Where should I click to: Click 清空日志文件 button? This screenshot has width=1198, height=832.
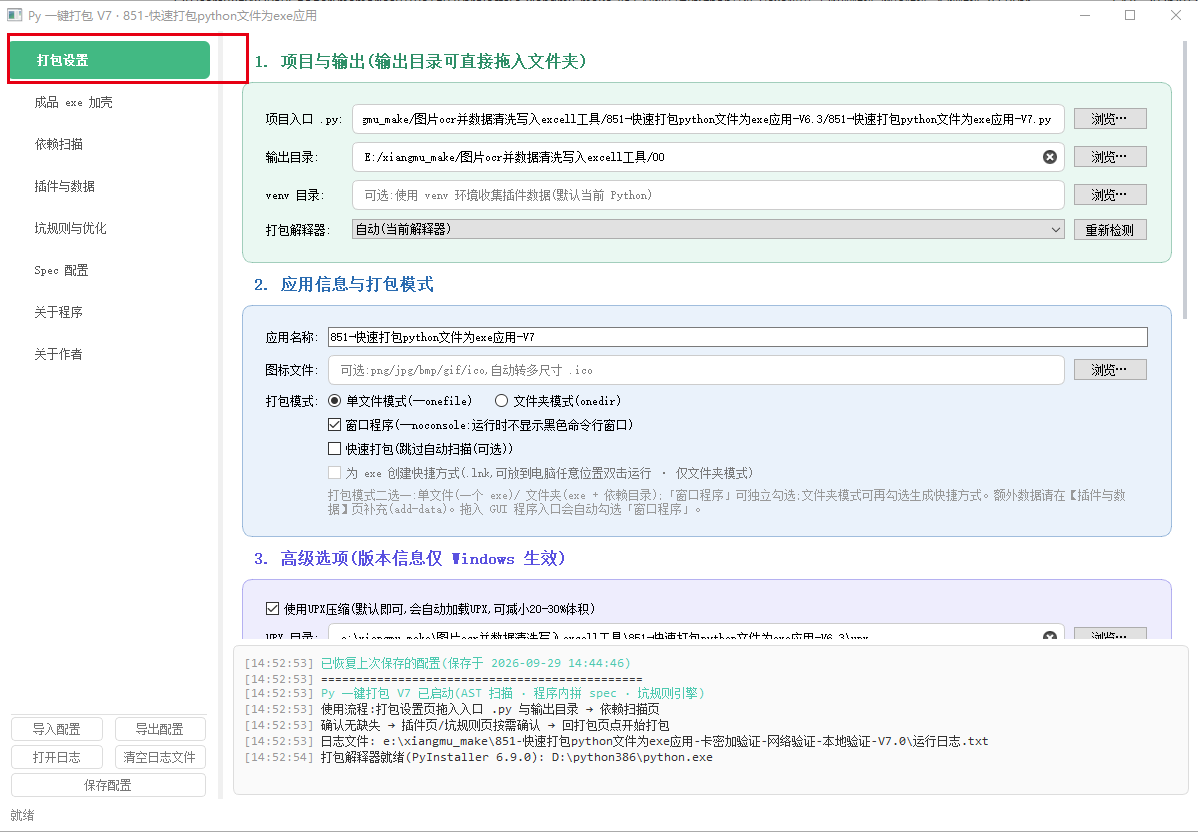[x=160, y=757]
